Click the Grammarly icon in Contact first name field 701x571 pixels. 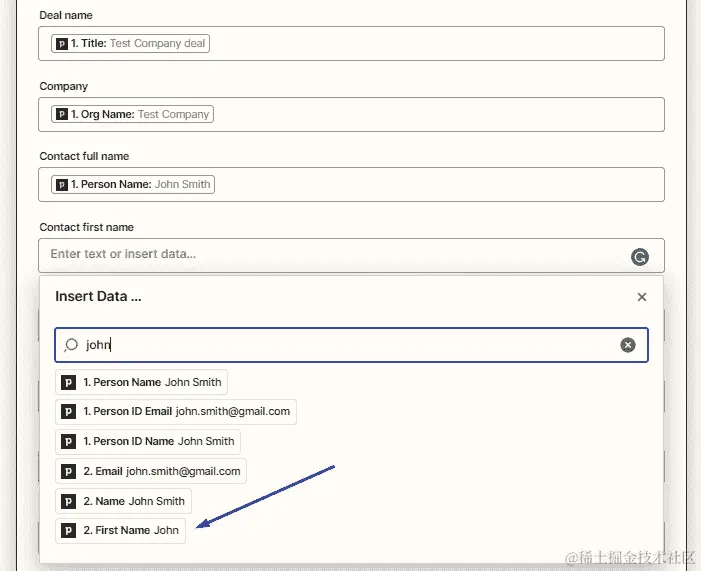point(639,257)
